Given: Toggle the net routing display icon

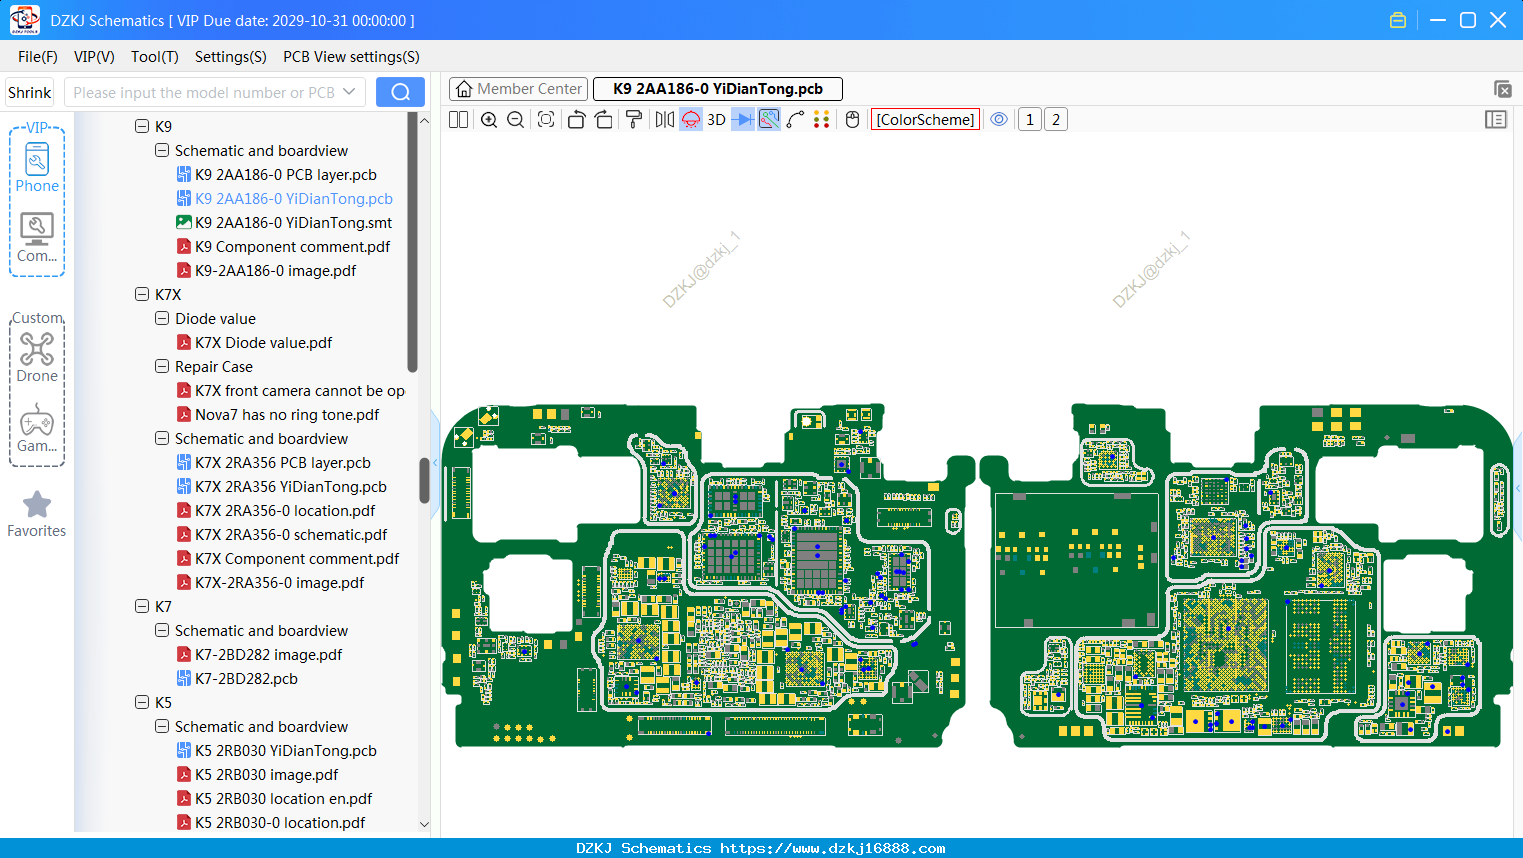Looking at the screenshot, I should [x=769, y=120].
